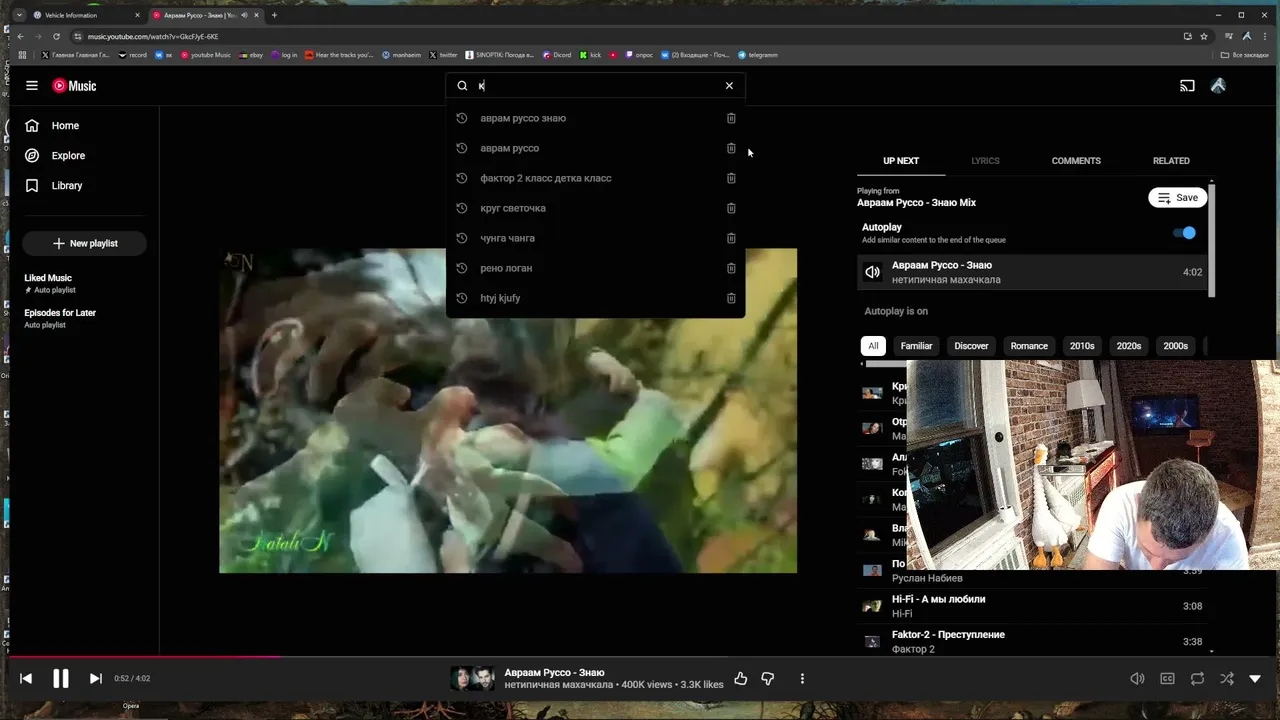Toggle closed captions in player bar
Viewport: 1280px width, 720px height.
coord(1167,679)
